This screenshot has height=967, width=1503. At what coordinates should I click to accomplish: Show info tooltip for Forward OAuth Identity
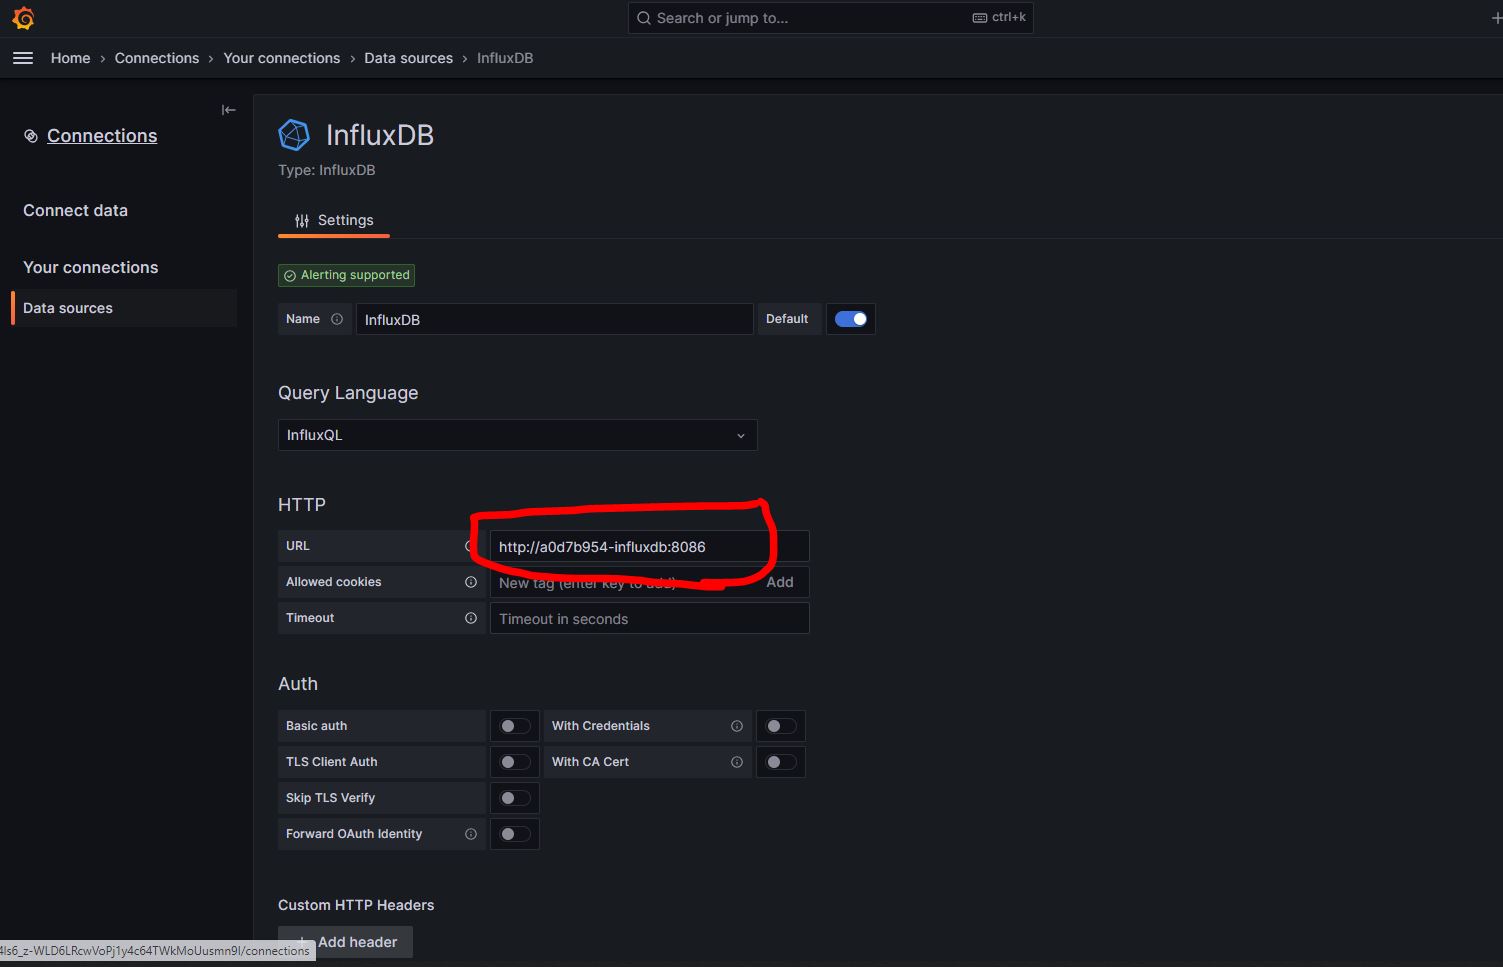click(x=471, y=834)
